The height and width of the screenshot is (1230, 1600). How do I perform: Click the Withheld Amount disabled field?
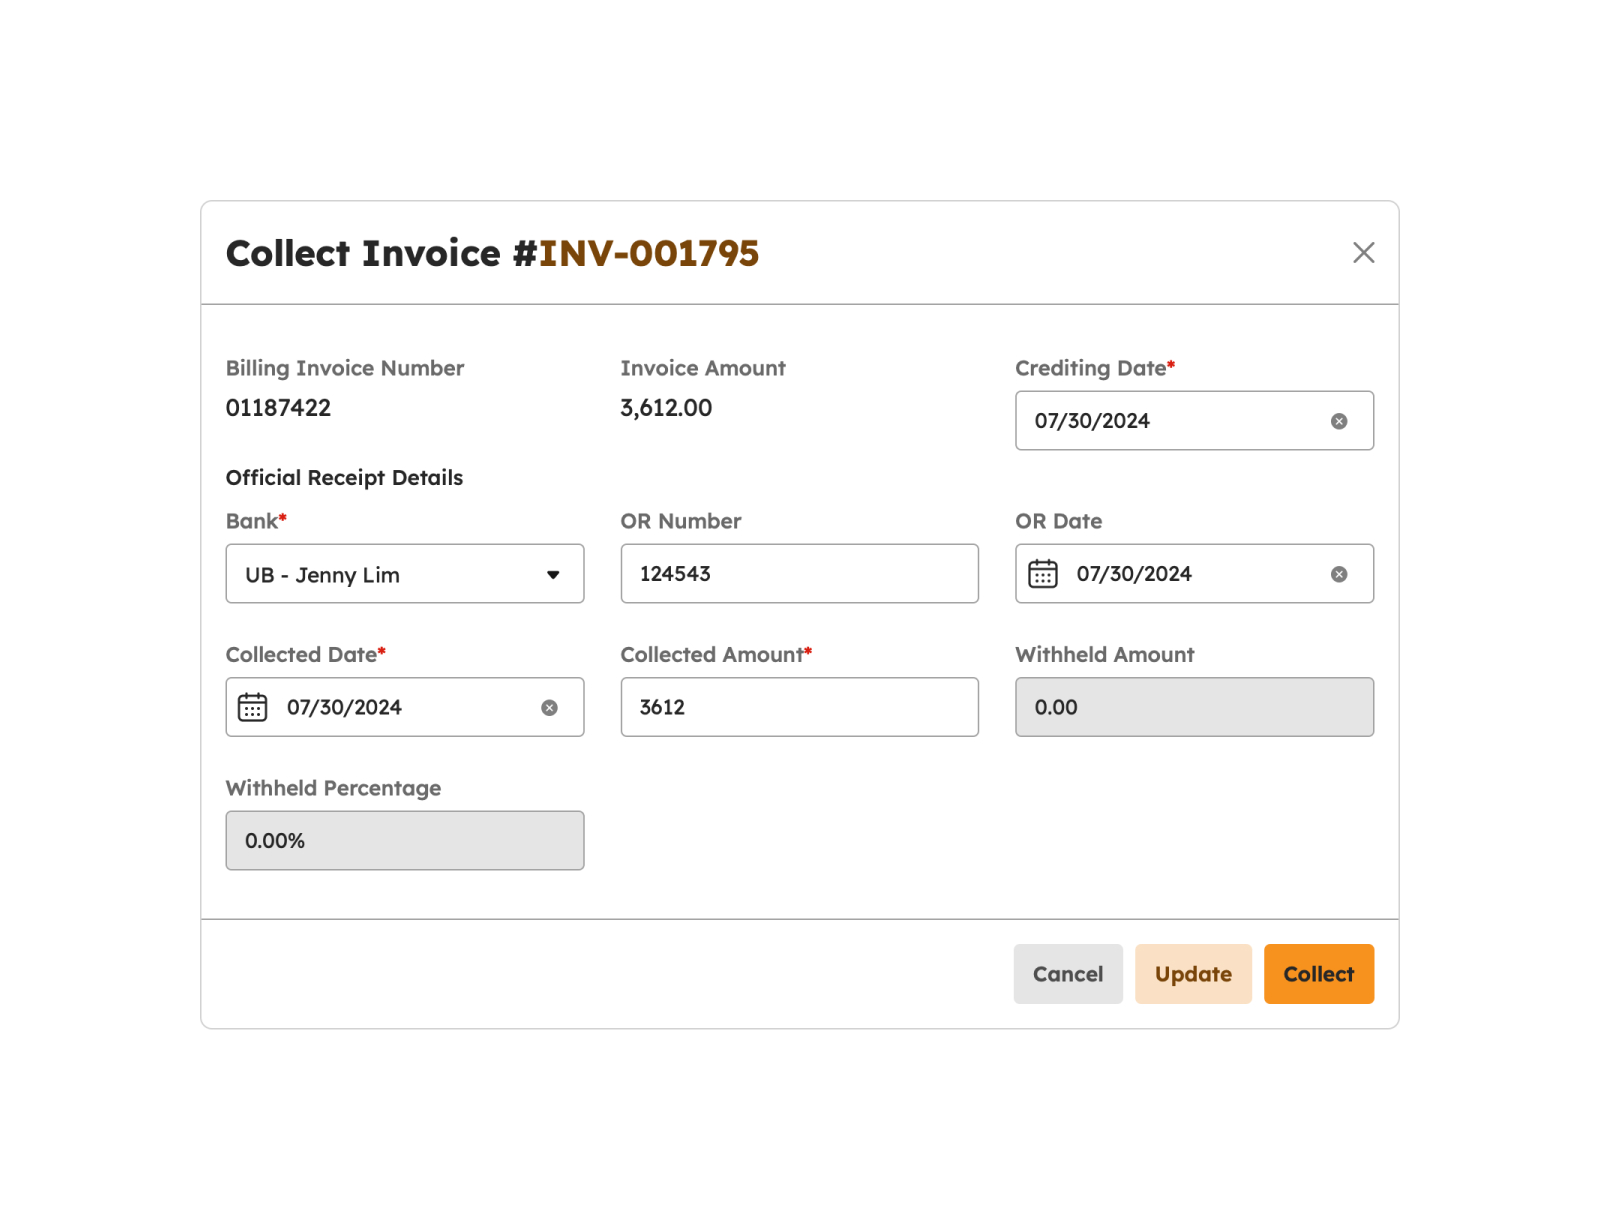(x=1194, y=707)
